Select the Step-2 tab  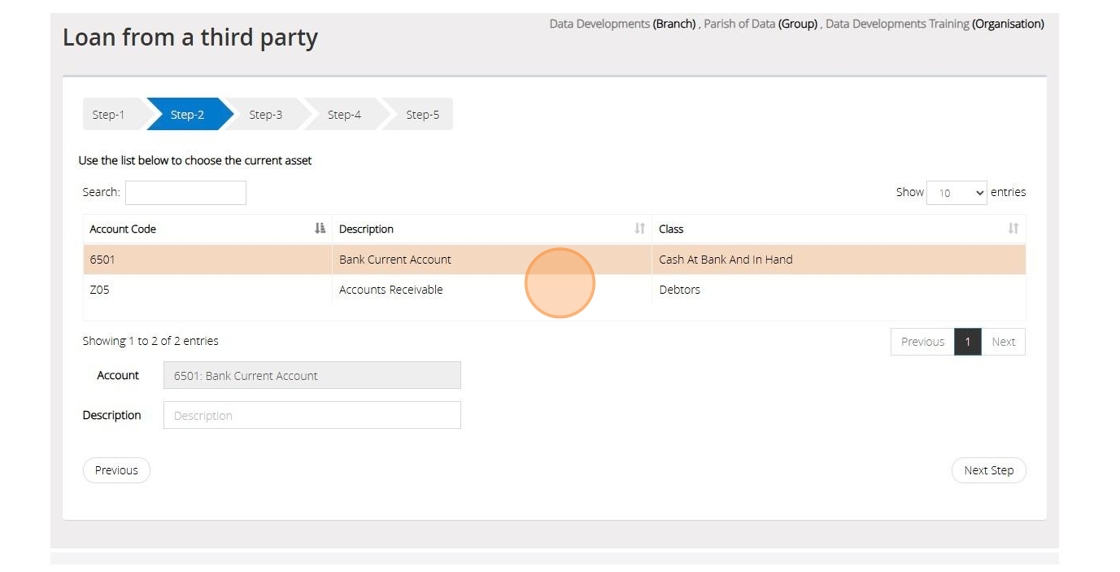[187, 115]
